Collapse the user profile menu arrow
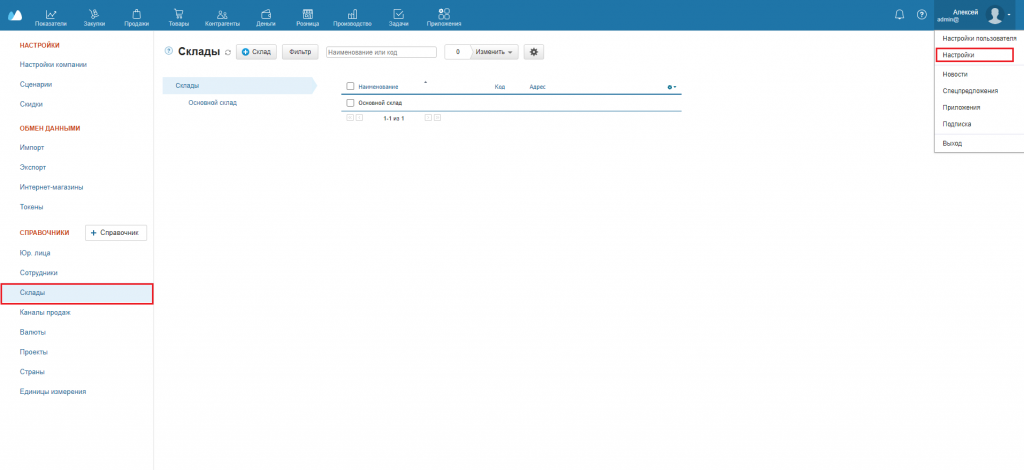1024x470 pixels. (x=1009, y=14)
